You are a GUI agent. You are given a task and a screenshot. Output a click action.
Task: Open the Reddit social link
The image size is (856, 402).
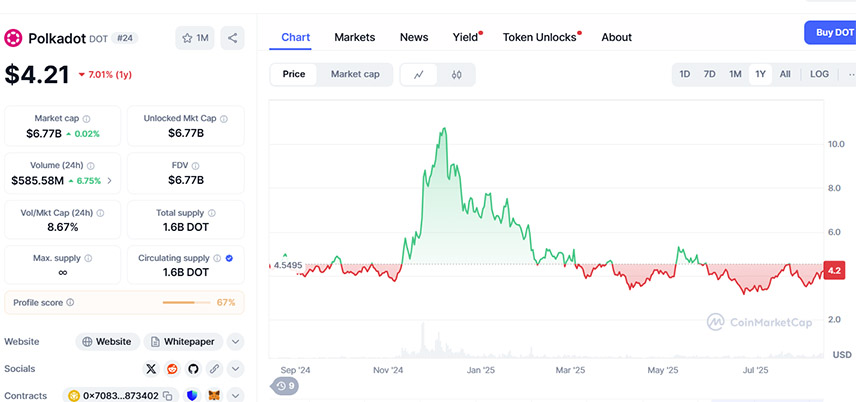tap(172, 369)
